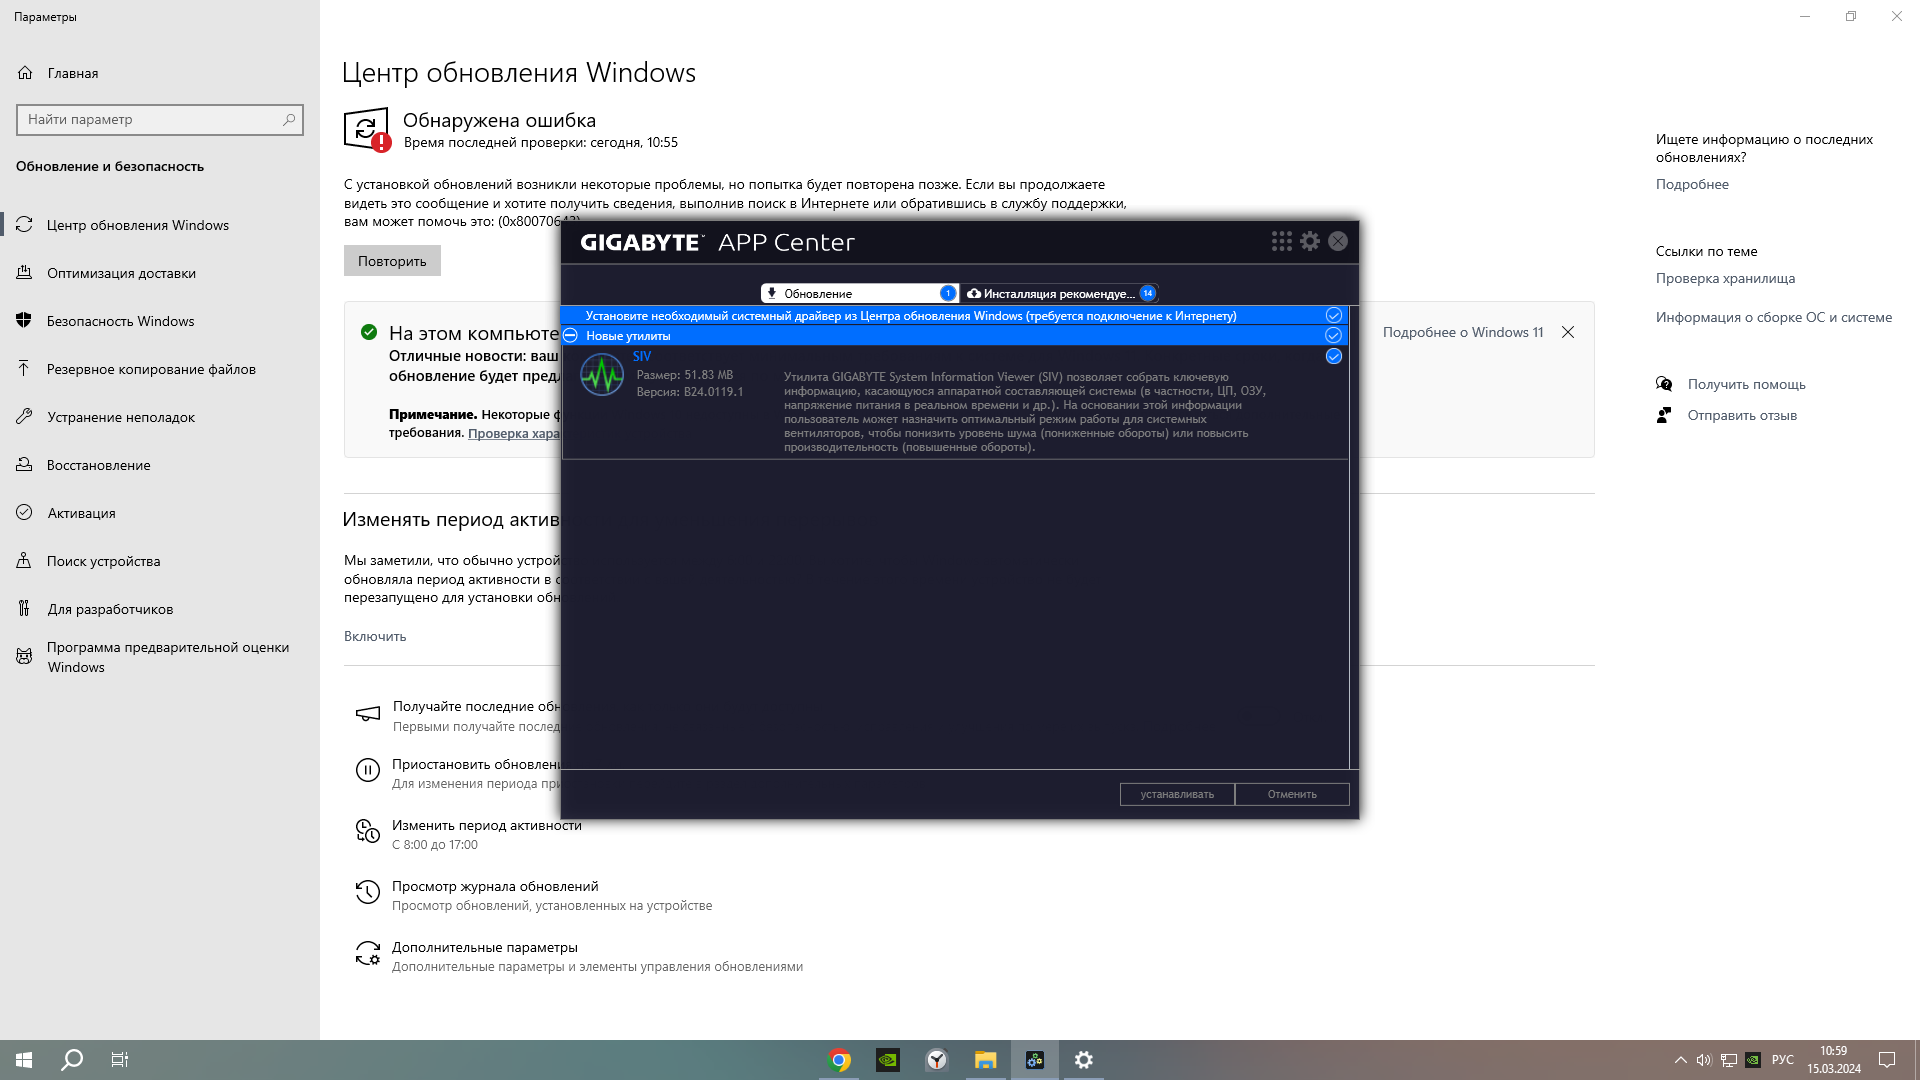Toggle the SIV utility checkbox
The width and height of the screenshot is (1920, 1080).
pyautogui.click(x=1333, y=356)
